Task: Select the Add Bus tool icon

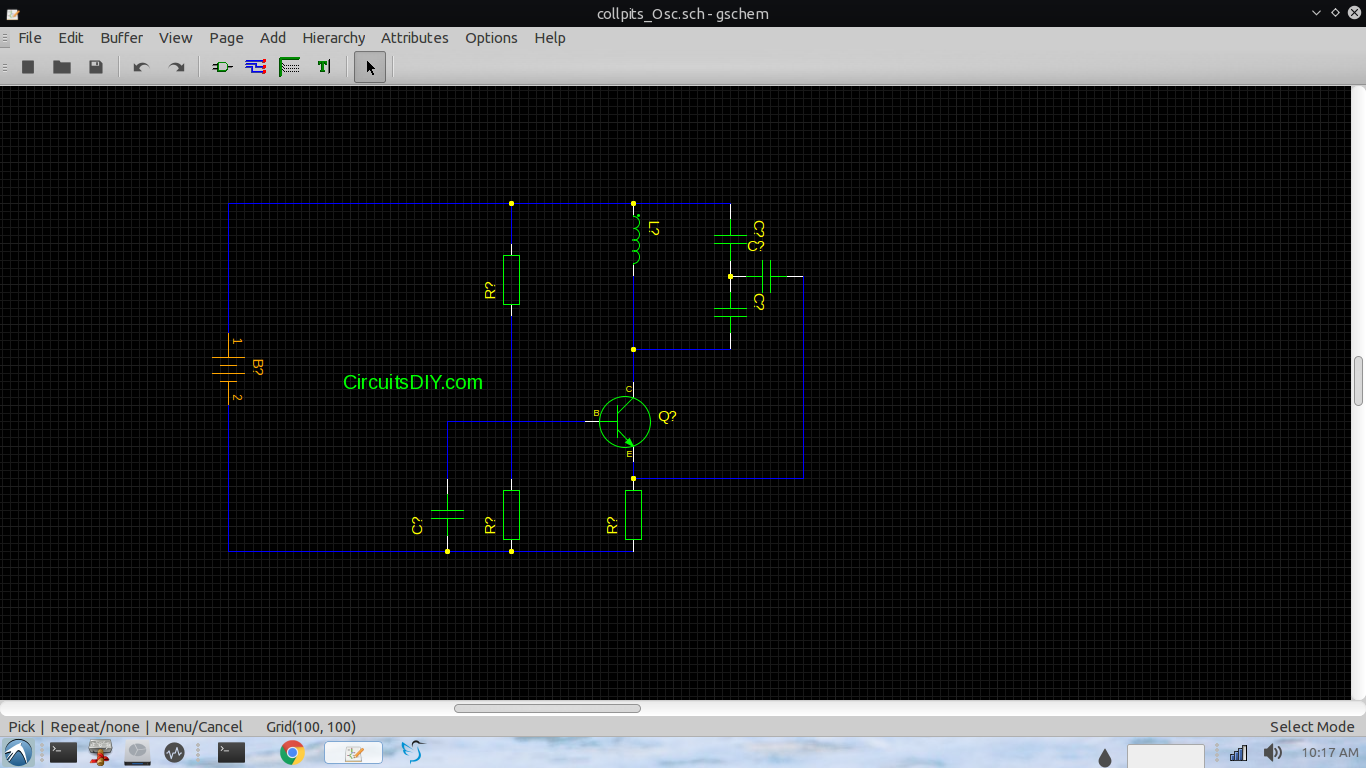Action: (x=290, y=67)
